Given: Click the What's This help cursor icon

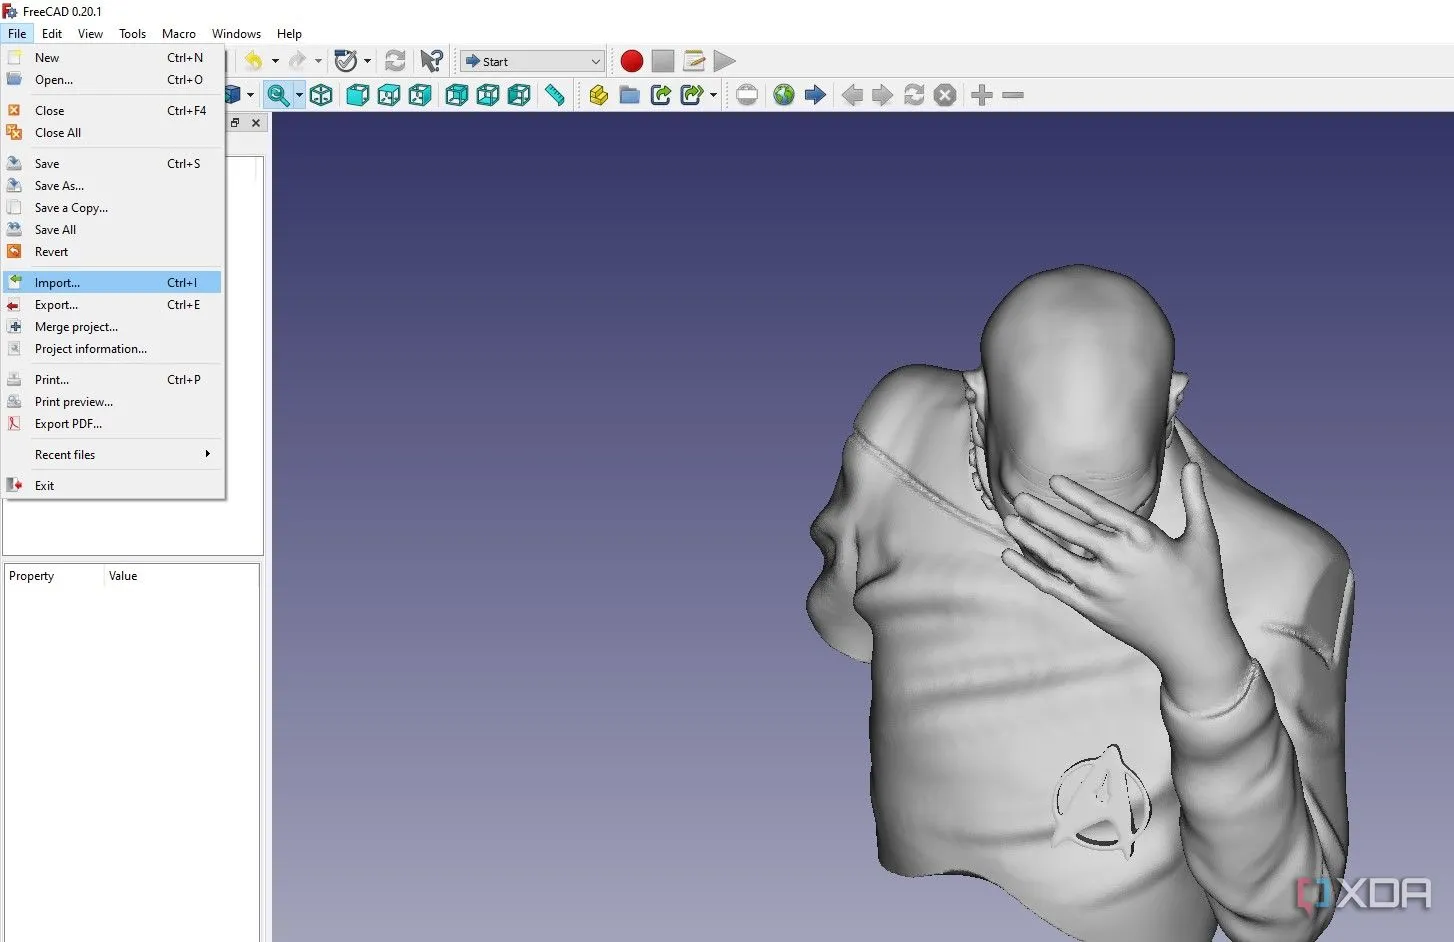Looking at the screenshot, I should coord(431,61).
